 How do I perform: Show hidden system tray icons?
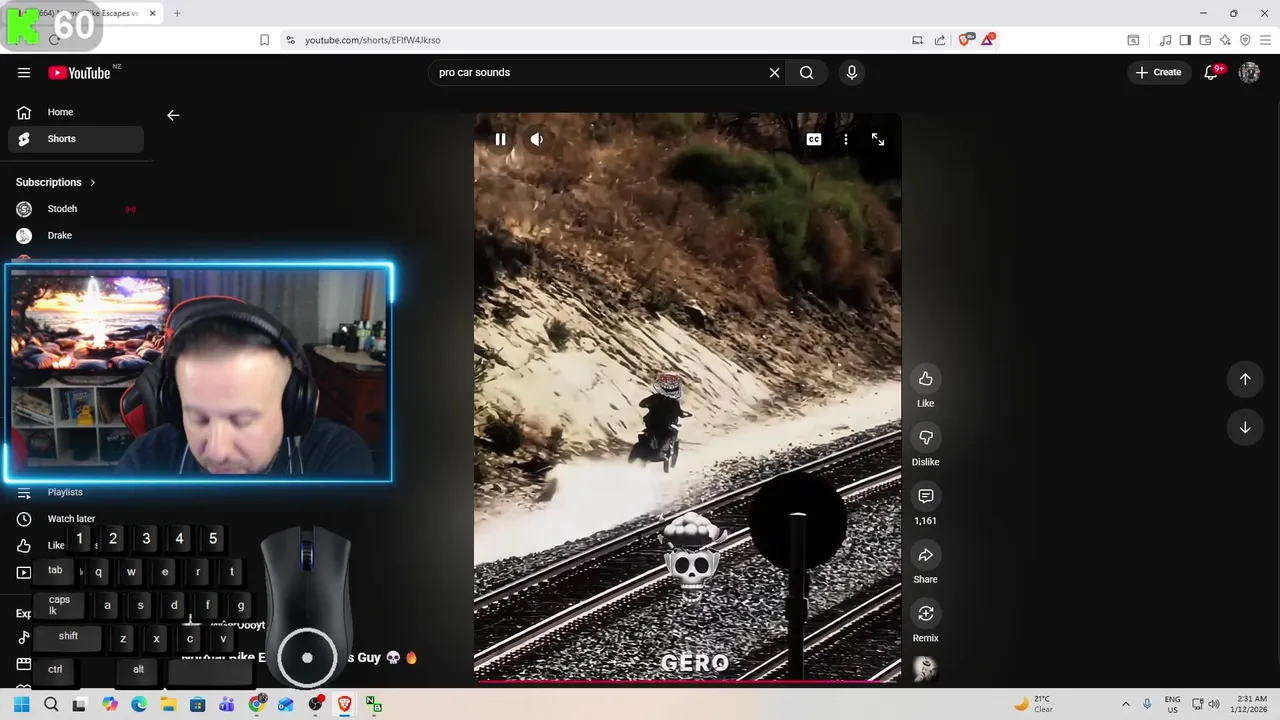1125,705
